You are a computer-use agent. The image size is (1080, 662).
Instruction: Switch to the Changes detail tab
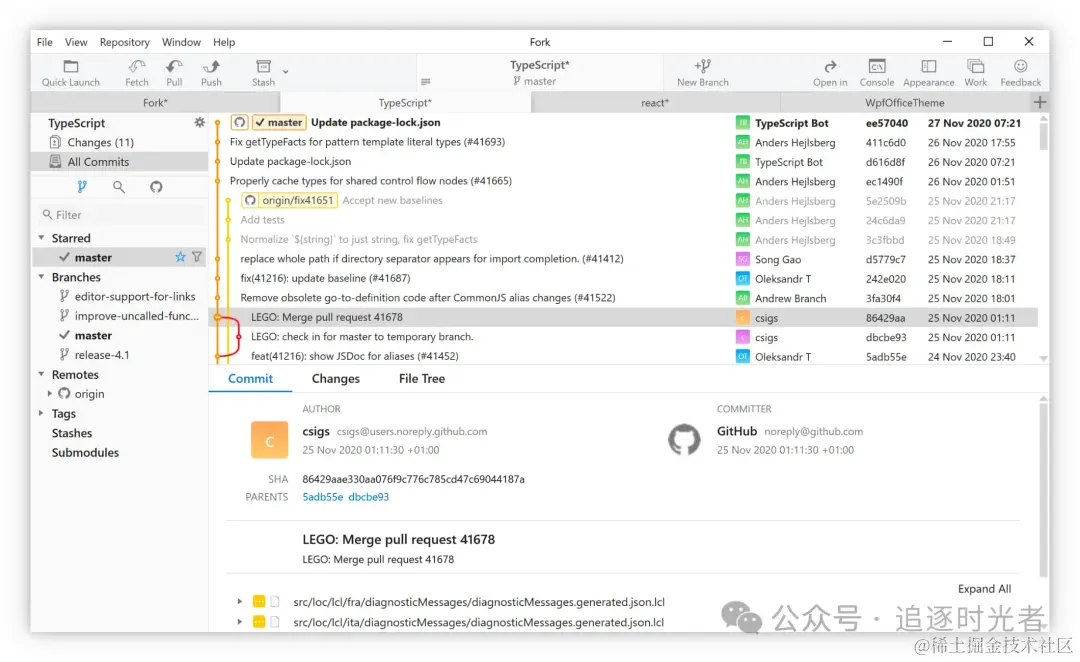point(335,378)
